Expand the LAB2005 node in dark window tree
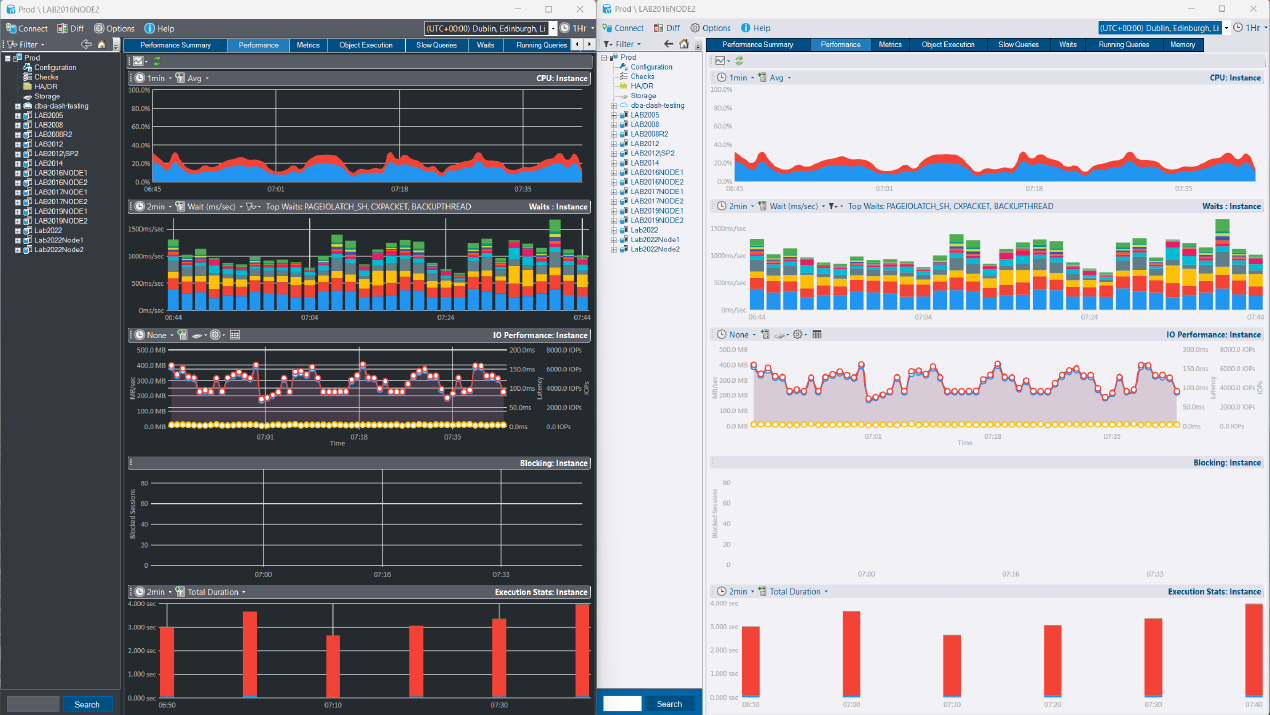This screenshot has height=715, width=1270. (x=18, y=115)
